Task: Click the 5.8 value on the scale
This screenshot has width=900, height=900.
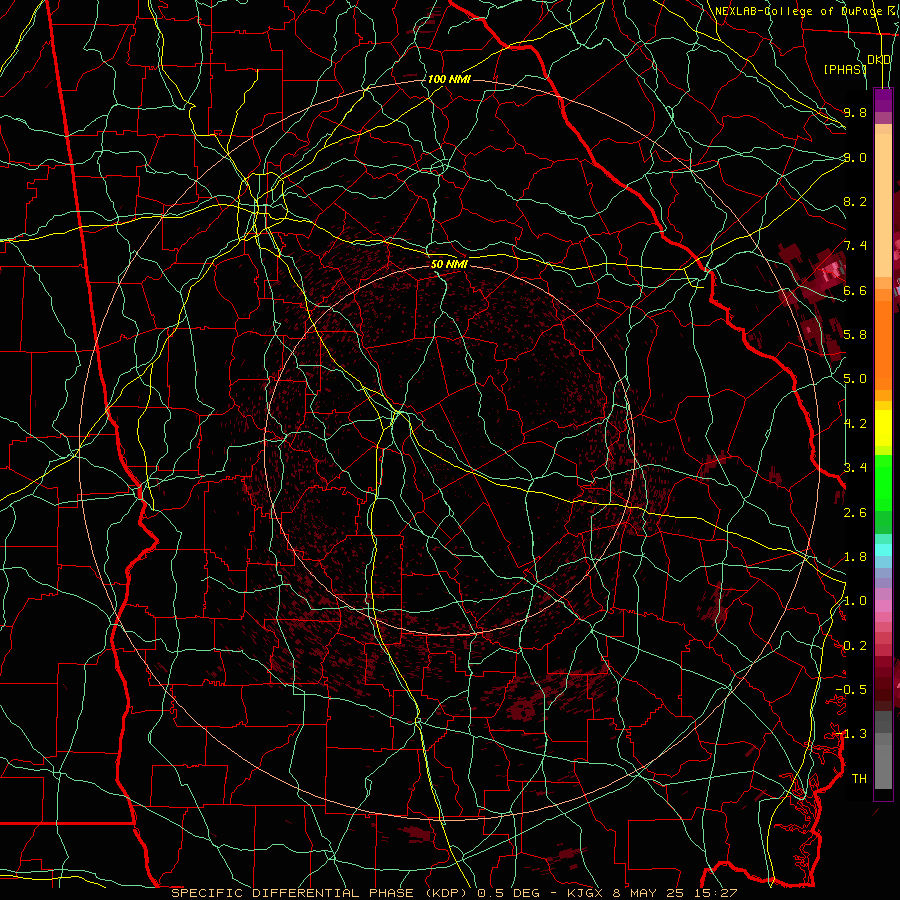Action: (855, 335)
